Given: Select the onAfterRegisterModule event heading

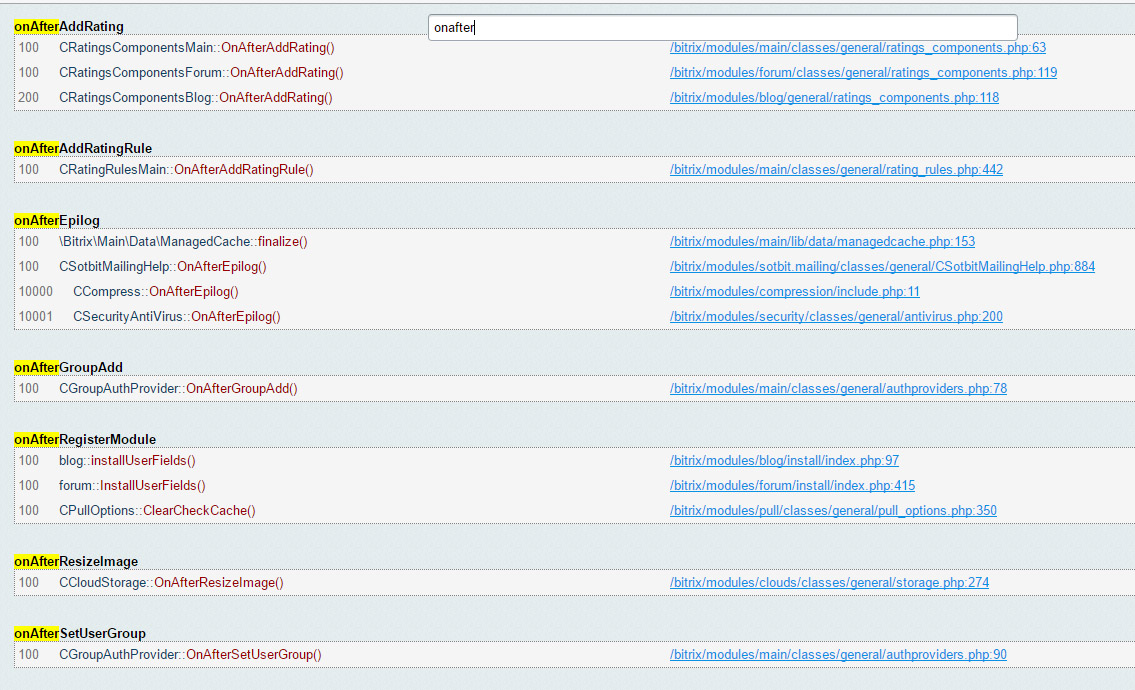Looking at the screenshot, I should click(x=85, y=439).
